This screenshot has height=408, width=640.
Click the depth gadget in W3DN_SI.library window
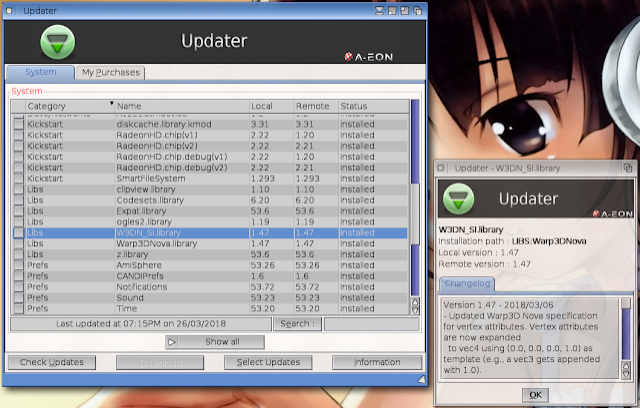click(627, 168)
